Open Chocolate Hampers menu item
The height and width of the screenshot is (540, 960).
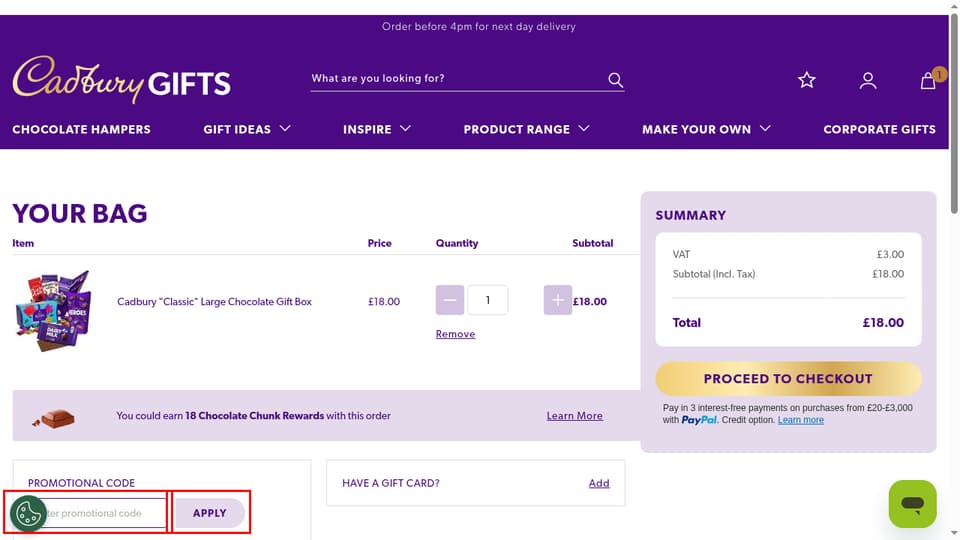(x=81, y=129)
